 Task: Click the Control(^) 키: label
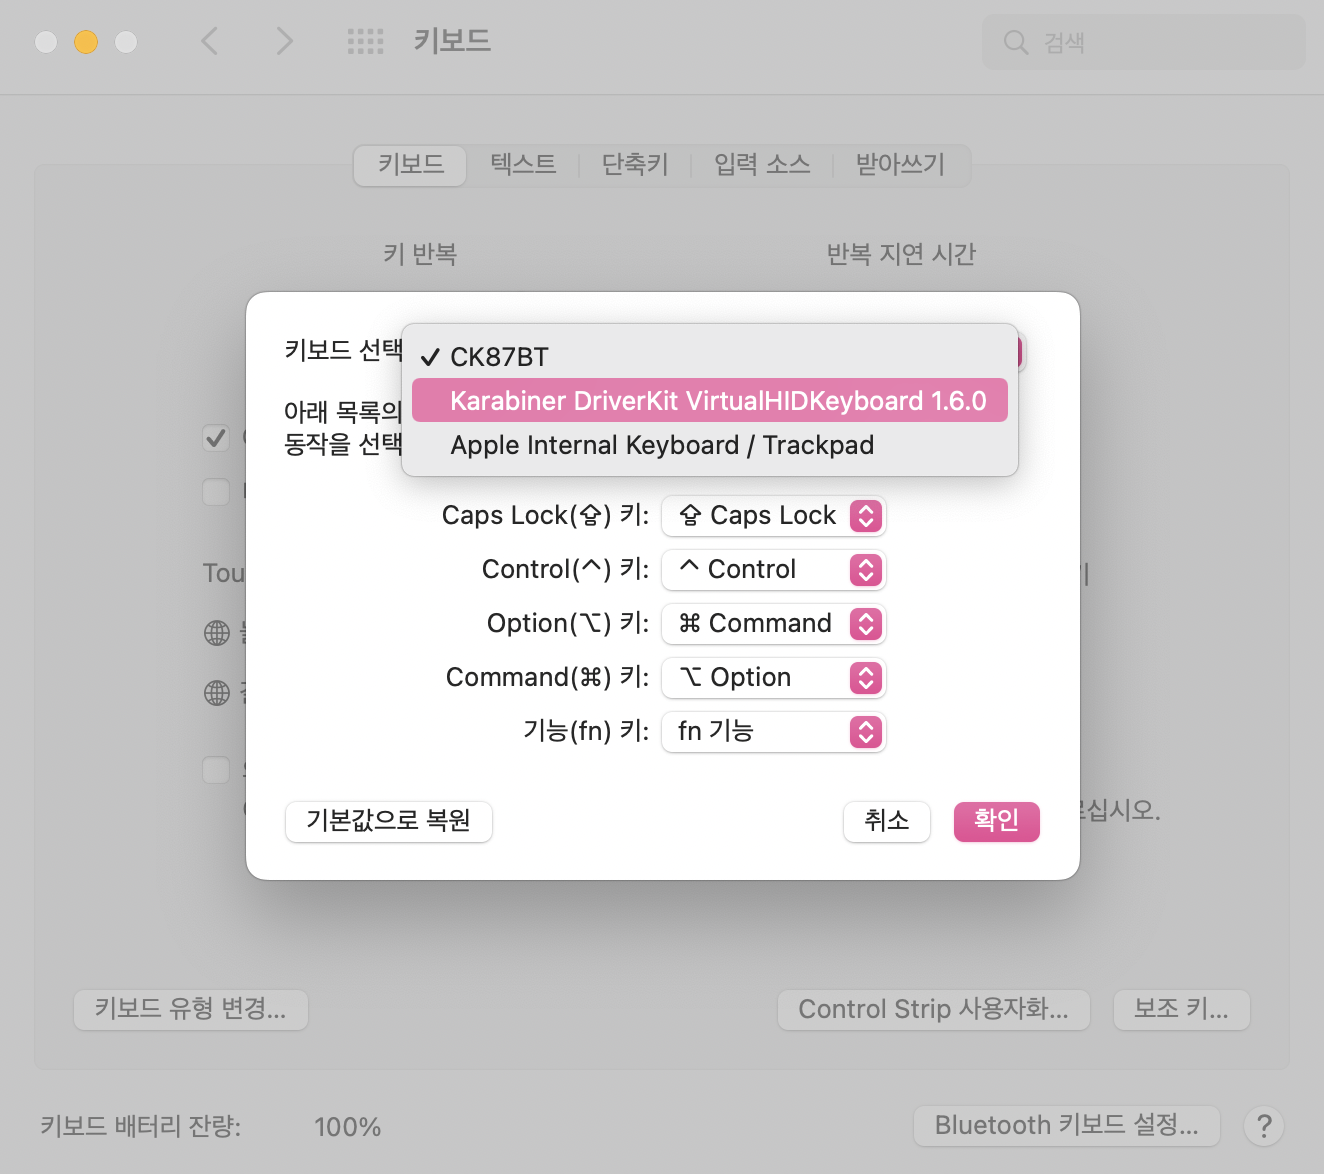566,570
